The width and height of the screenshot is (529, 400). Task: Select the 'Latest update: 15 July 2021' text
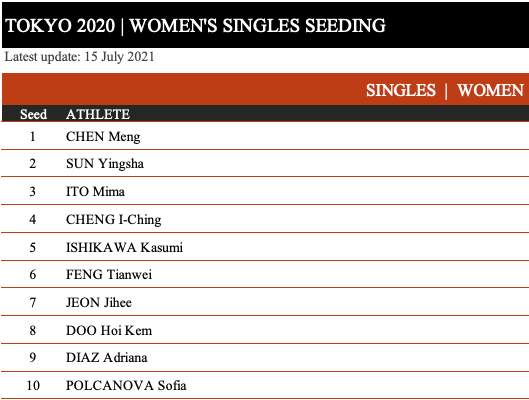79,57
